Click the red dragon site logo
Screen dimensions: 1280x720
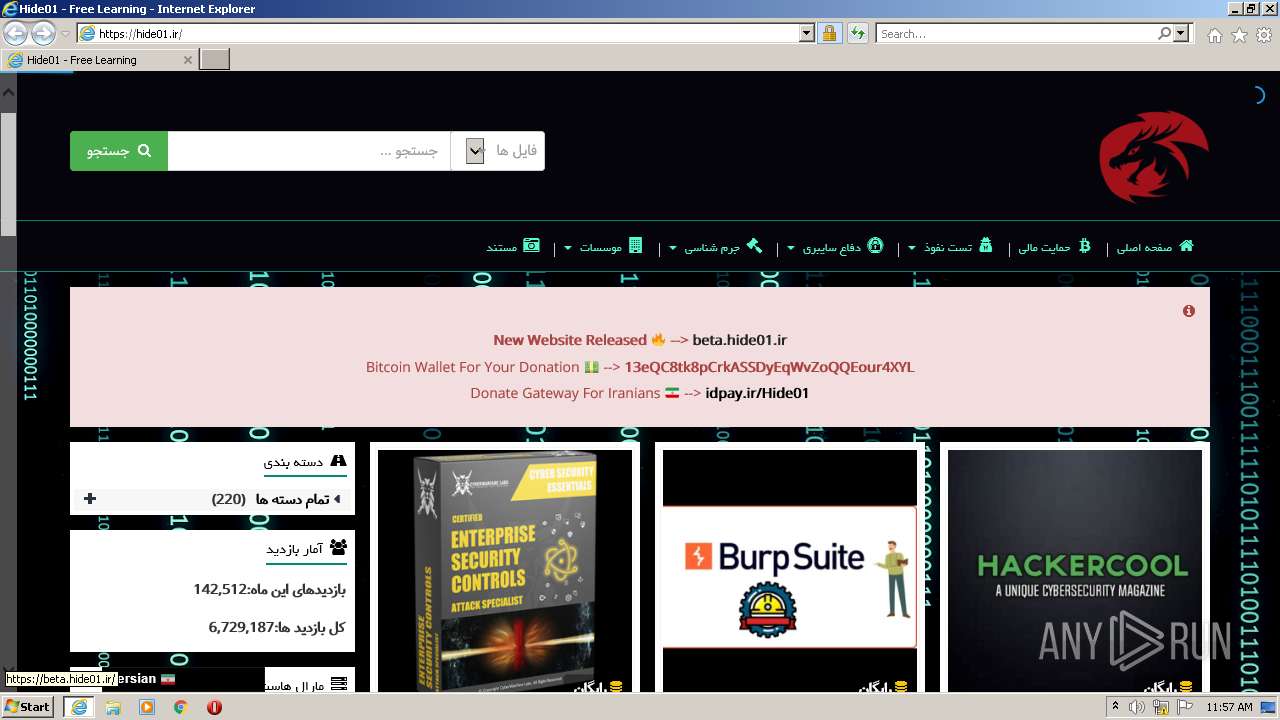click(1153, 157)
